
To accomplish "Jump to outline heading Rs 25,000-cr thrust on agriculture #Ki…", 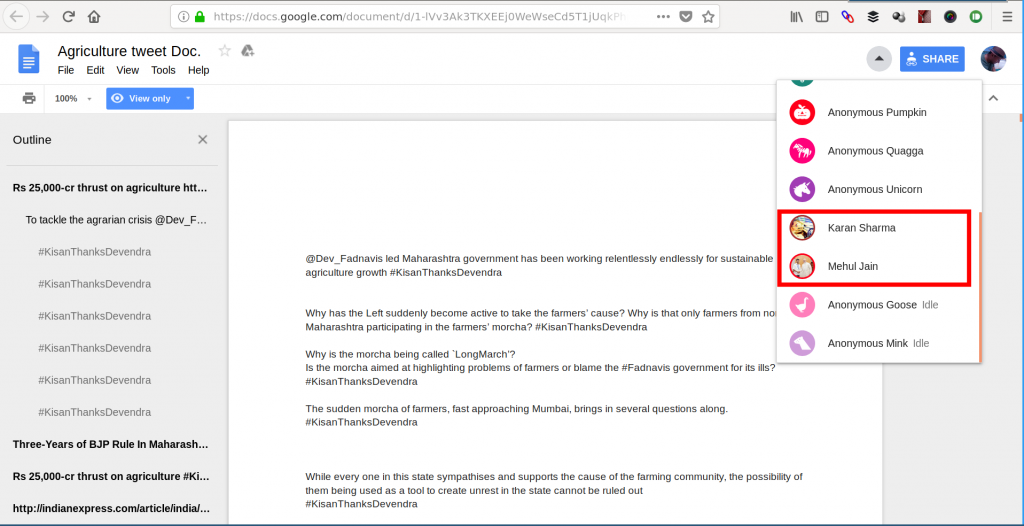I will [111, 476].
